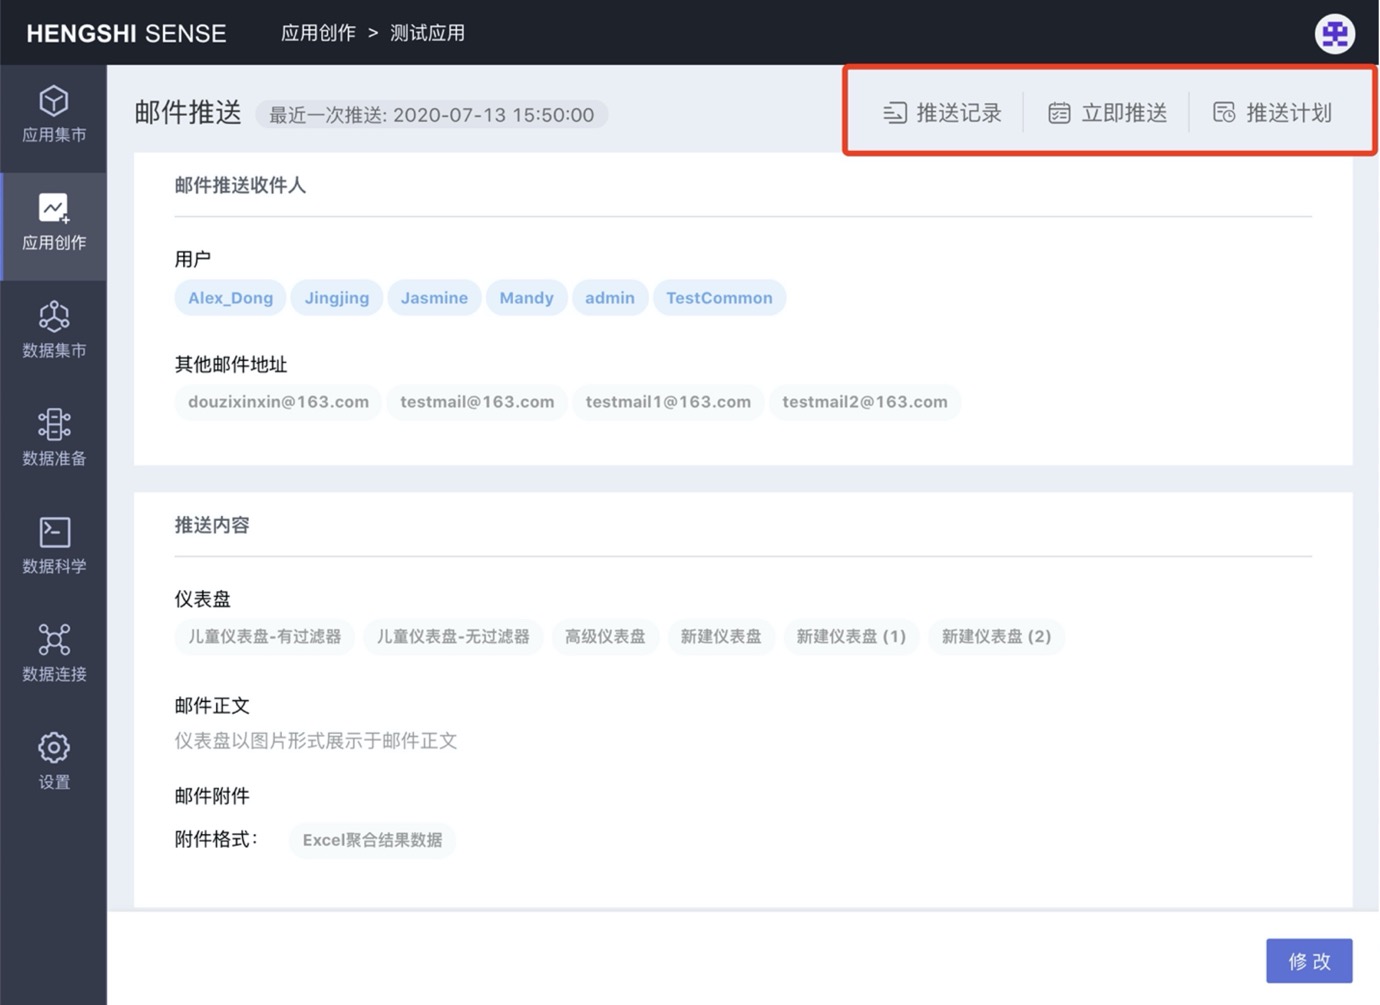
Task: Click the 新建仪表盘 dashboard tag
Action: (x=721, y=637)
